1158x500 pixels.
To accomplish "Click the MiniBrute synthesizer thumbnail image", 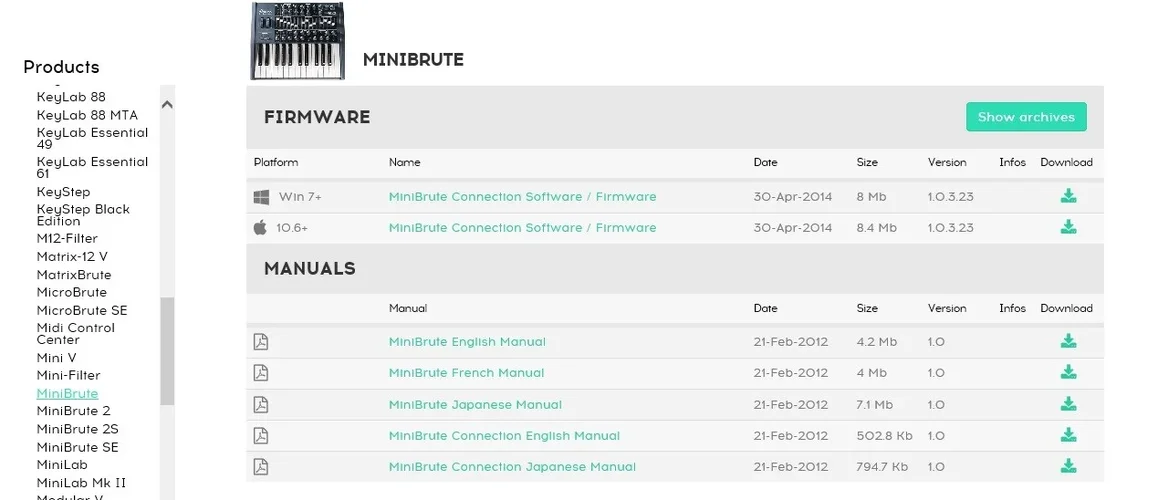I will [297, 41].
